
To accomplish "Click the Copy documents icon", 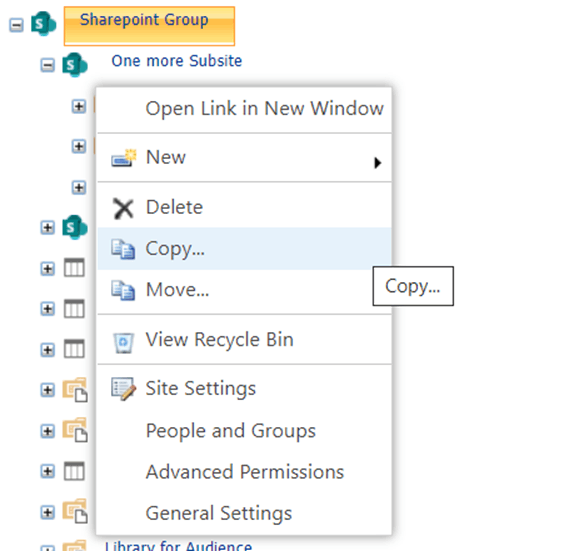I will (123, 249).
